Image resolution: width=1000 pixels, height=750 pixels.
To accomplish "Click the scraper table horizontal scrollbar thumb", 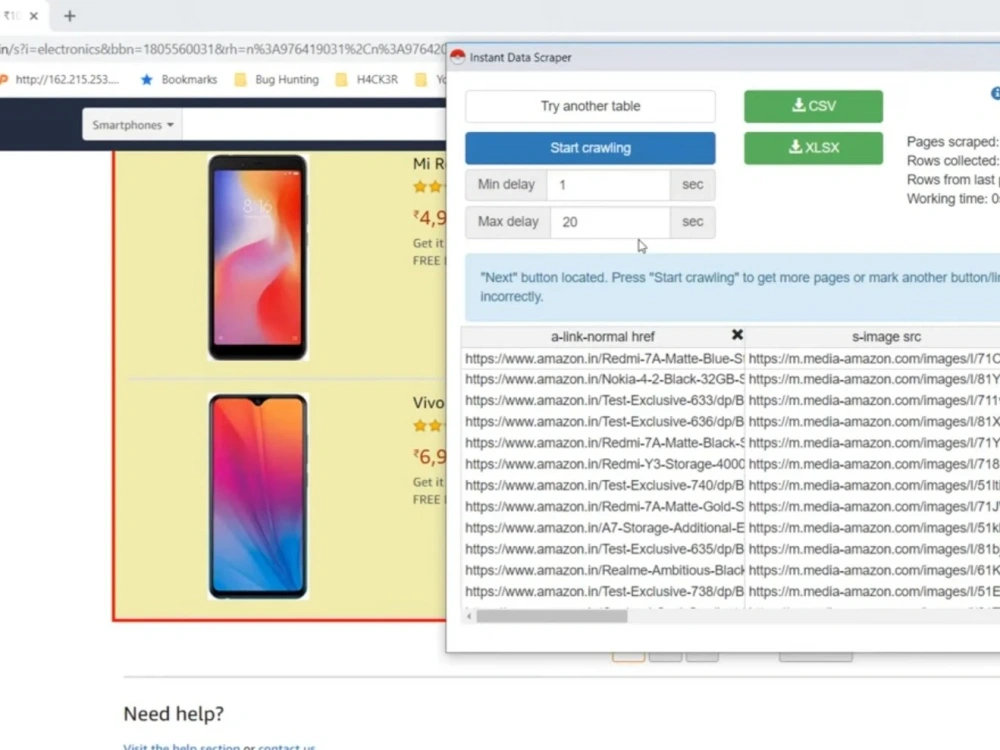I will tap(552, 617).
